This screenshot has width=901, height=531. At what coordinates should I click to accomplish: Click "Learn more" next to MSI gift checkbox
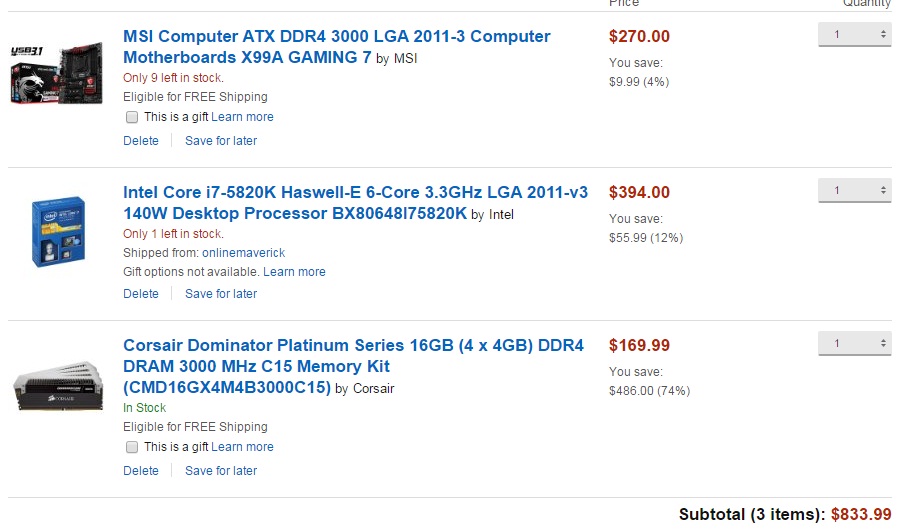coord(242,117)
